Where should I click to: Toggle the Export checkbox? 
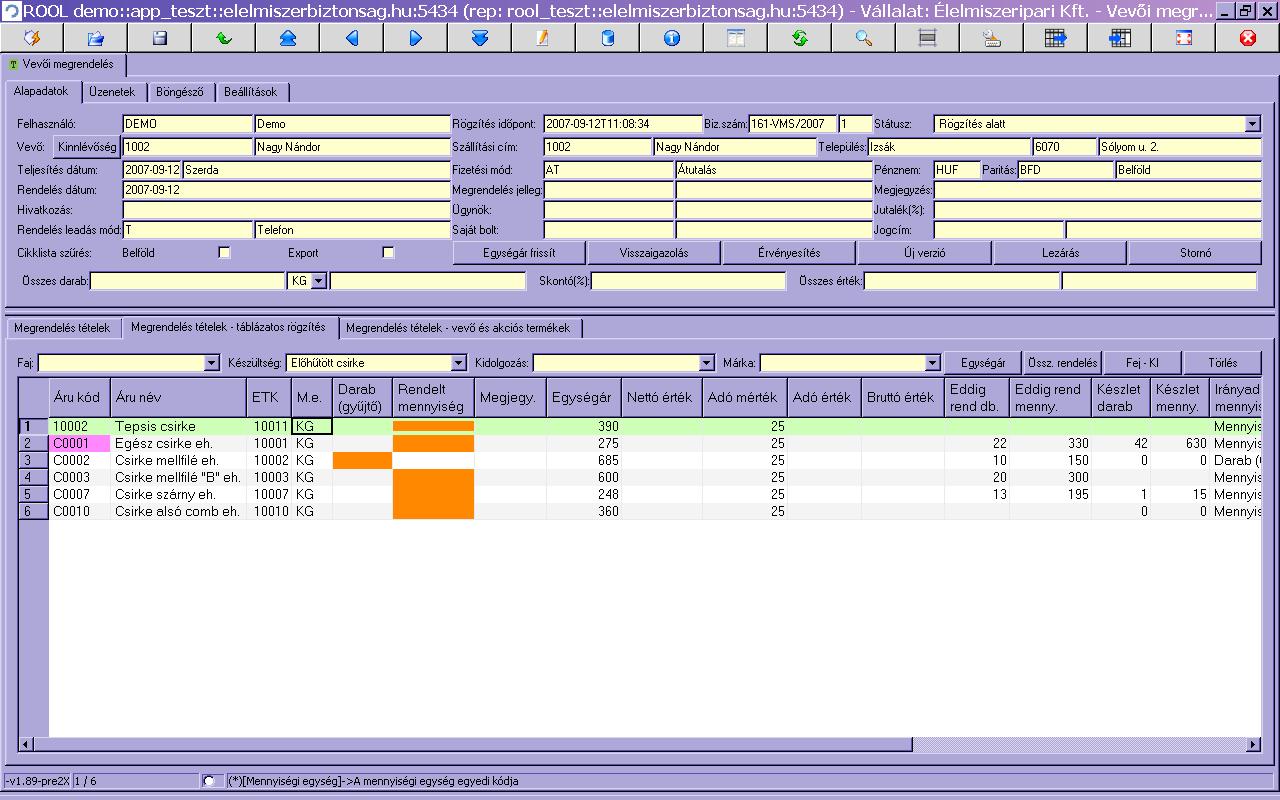coord(388,253)
